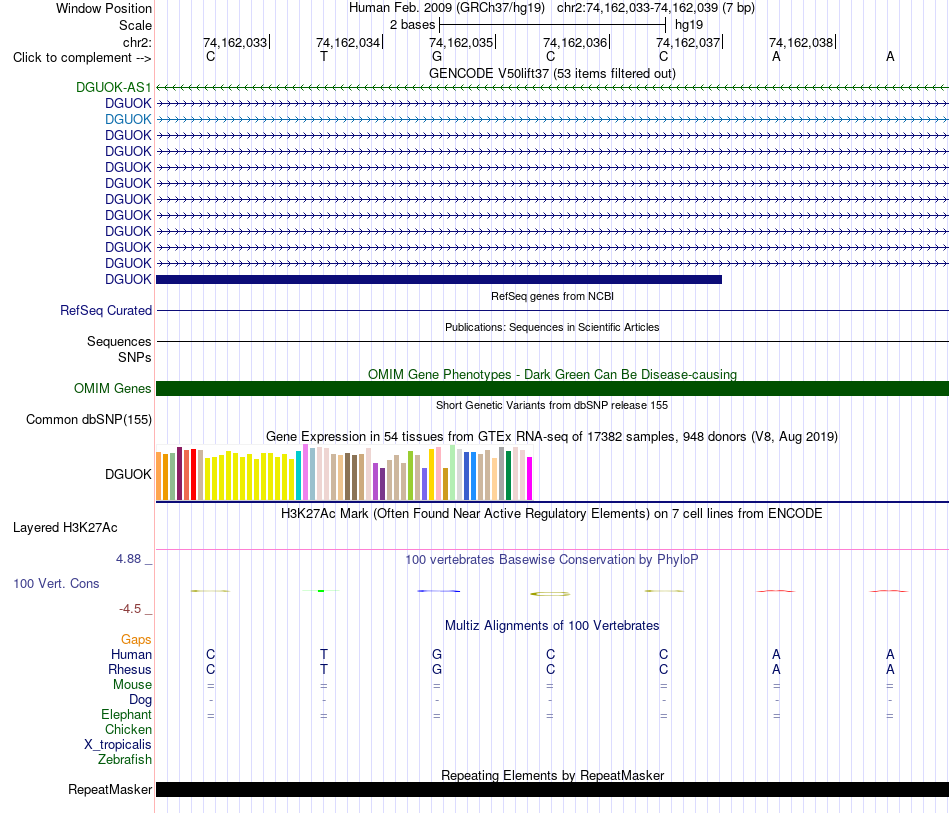The image size is (950, 813).
Task: Click the '100 Vert. Cons' track label
Action: (56, 583)
